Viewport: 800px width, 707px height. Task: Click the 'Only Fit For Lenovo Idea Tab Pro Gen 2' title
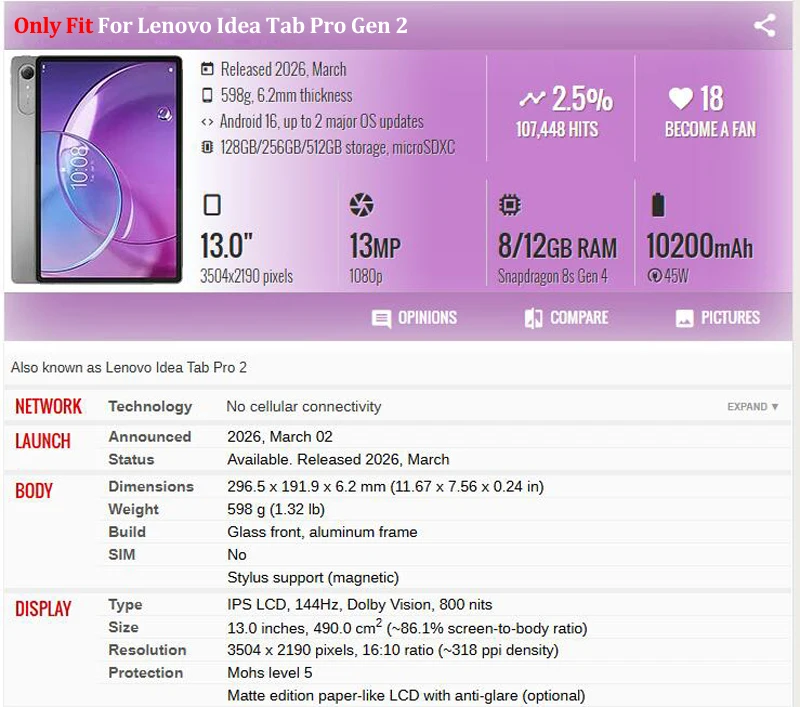[x=211, y=26]
